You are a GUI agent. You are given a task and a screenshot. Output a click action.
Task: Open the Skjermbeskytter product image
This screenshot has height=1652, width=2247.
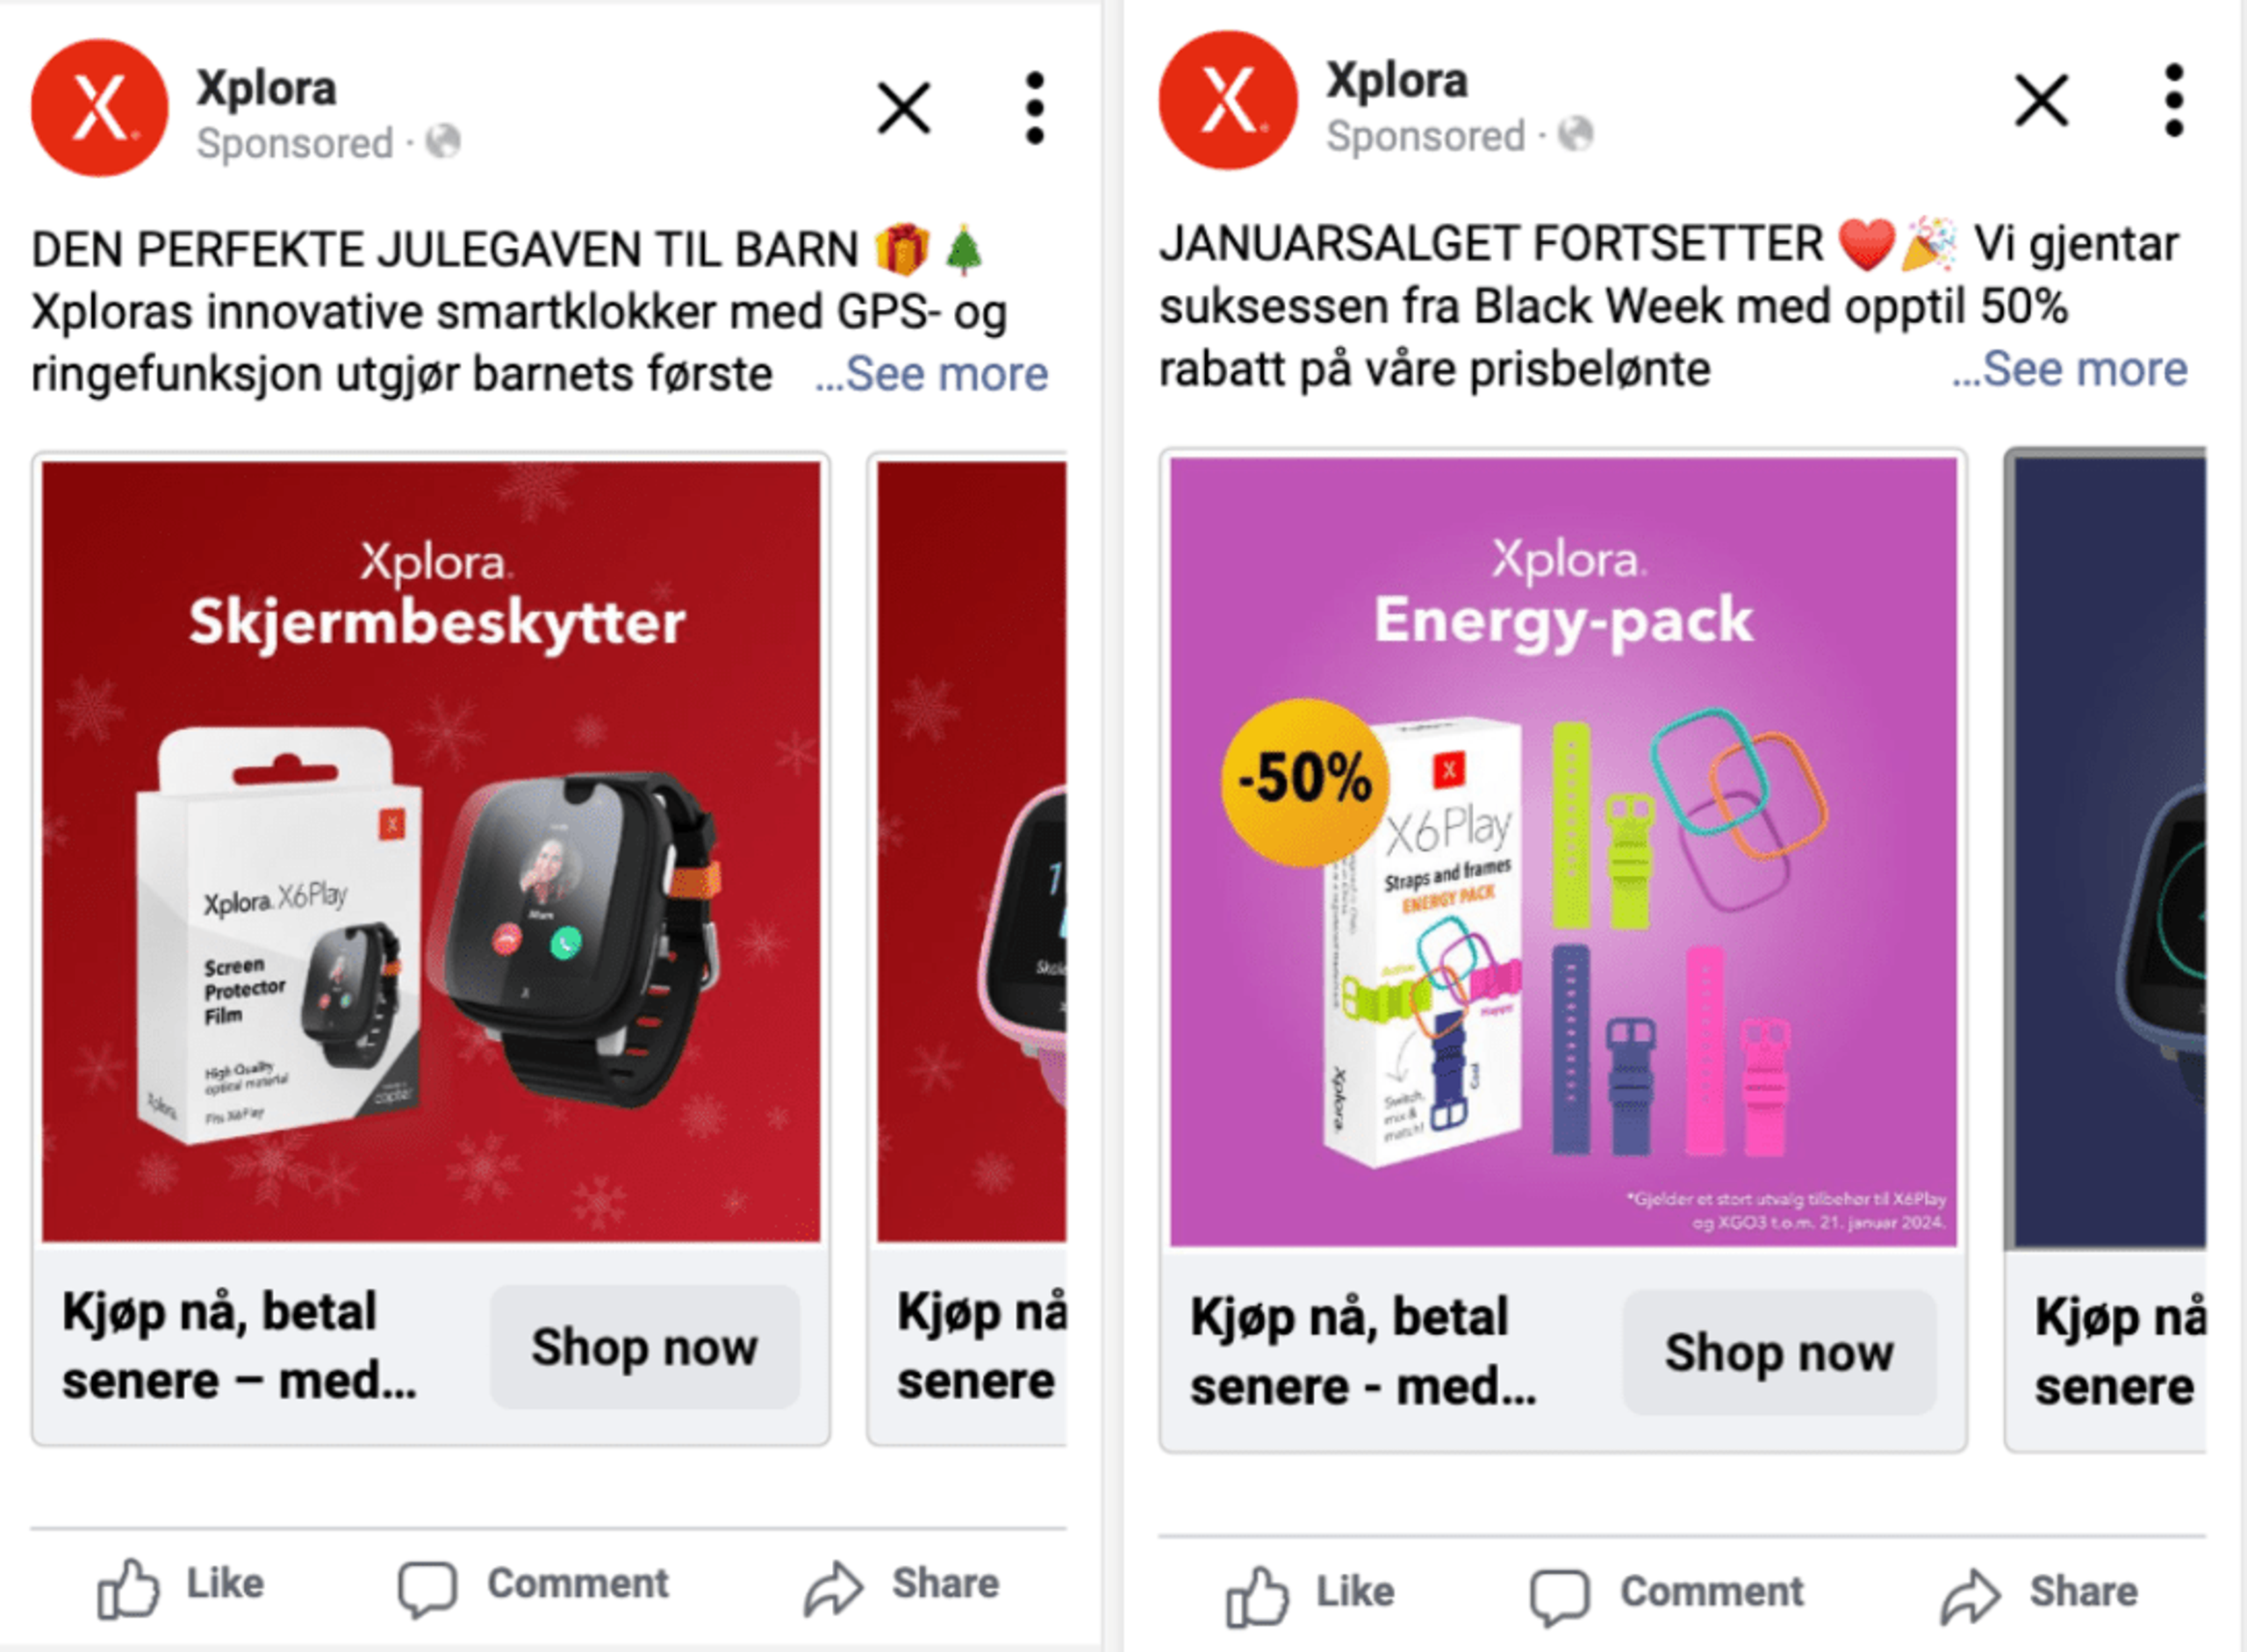pos(431,851)
